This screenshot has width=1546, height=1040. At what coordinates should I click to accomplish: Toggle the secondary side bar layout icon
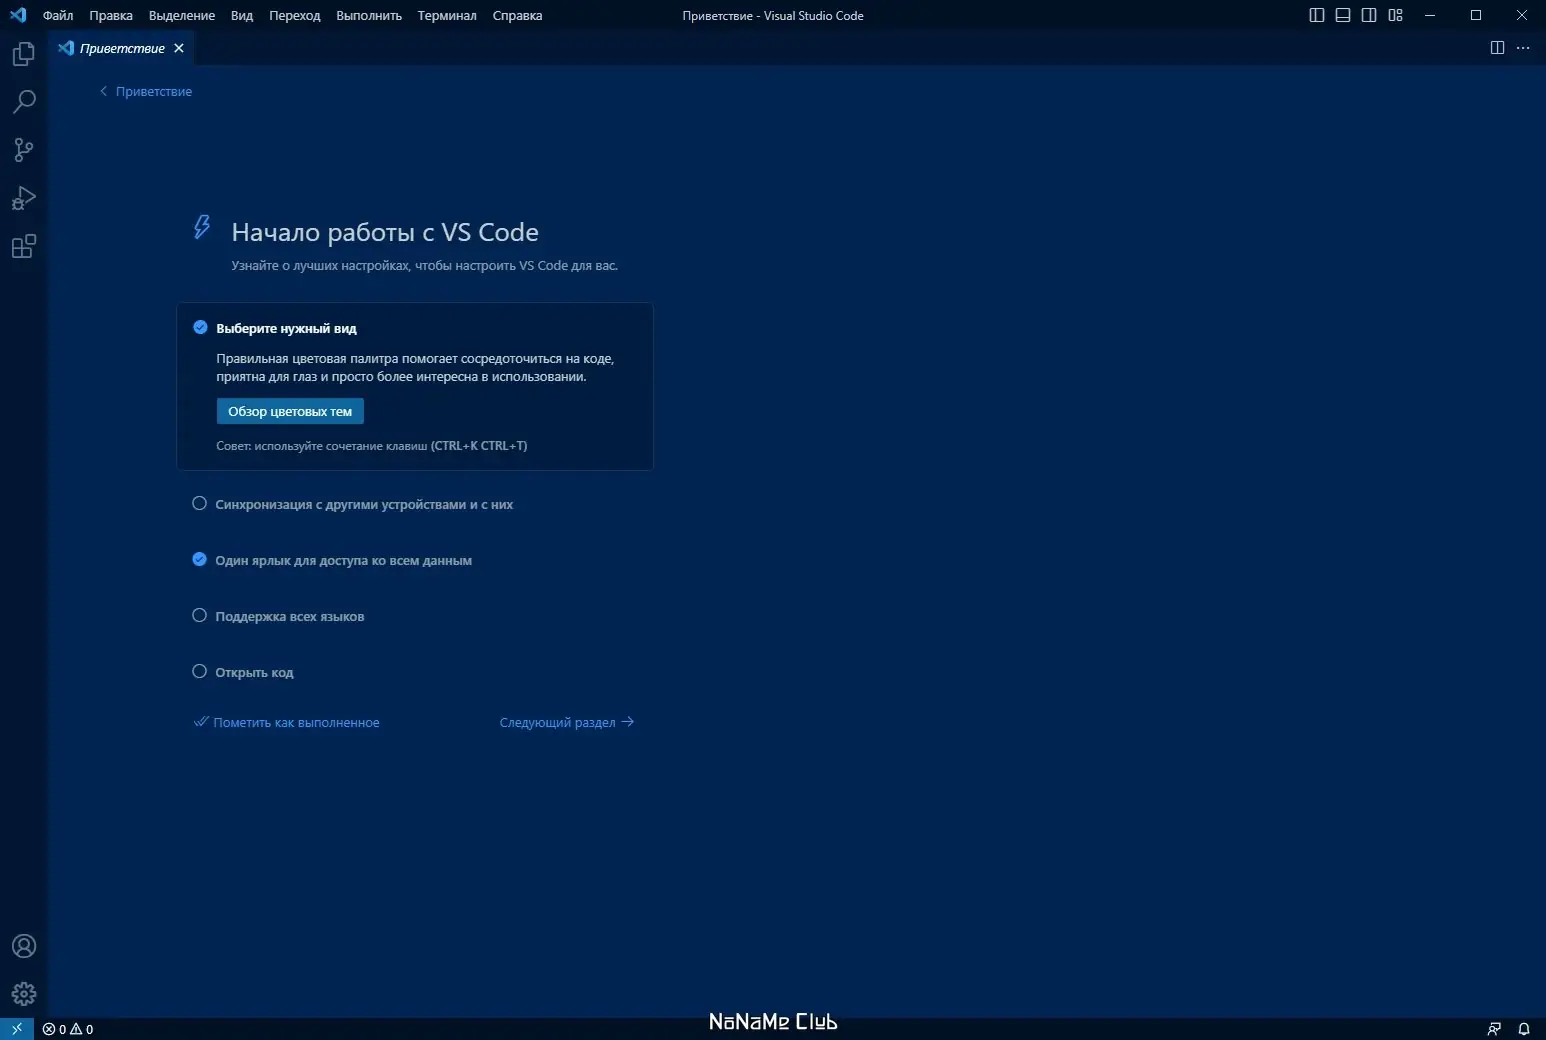click(1369, 15)
